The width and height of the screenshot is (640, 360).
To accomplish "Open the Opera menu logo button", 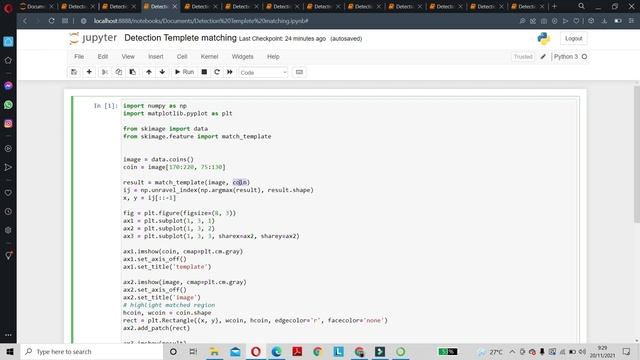I will (8, 7).
